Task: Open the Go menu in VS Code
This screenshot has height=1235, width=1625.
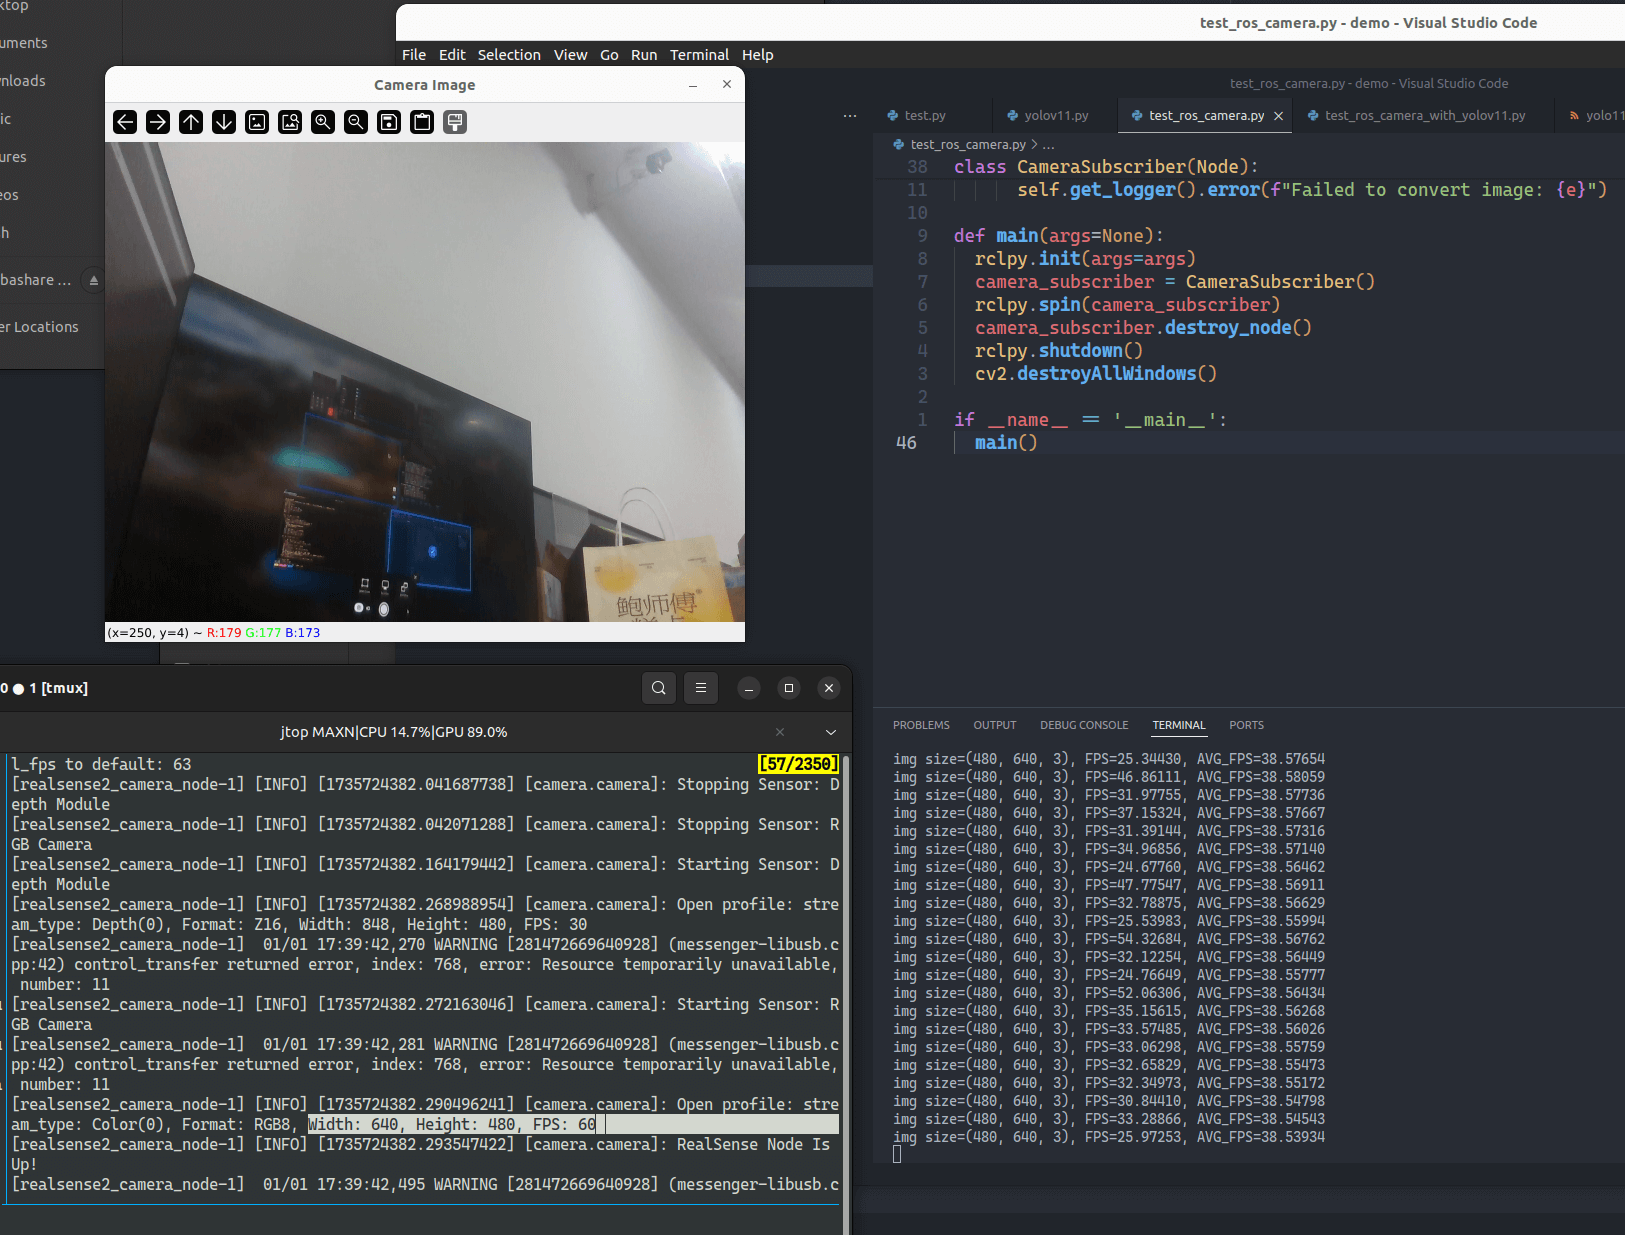Action: tap(609, 55)
